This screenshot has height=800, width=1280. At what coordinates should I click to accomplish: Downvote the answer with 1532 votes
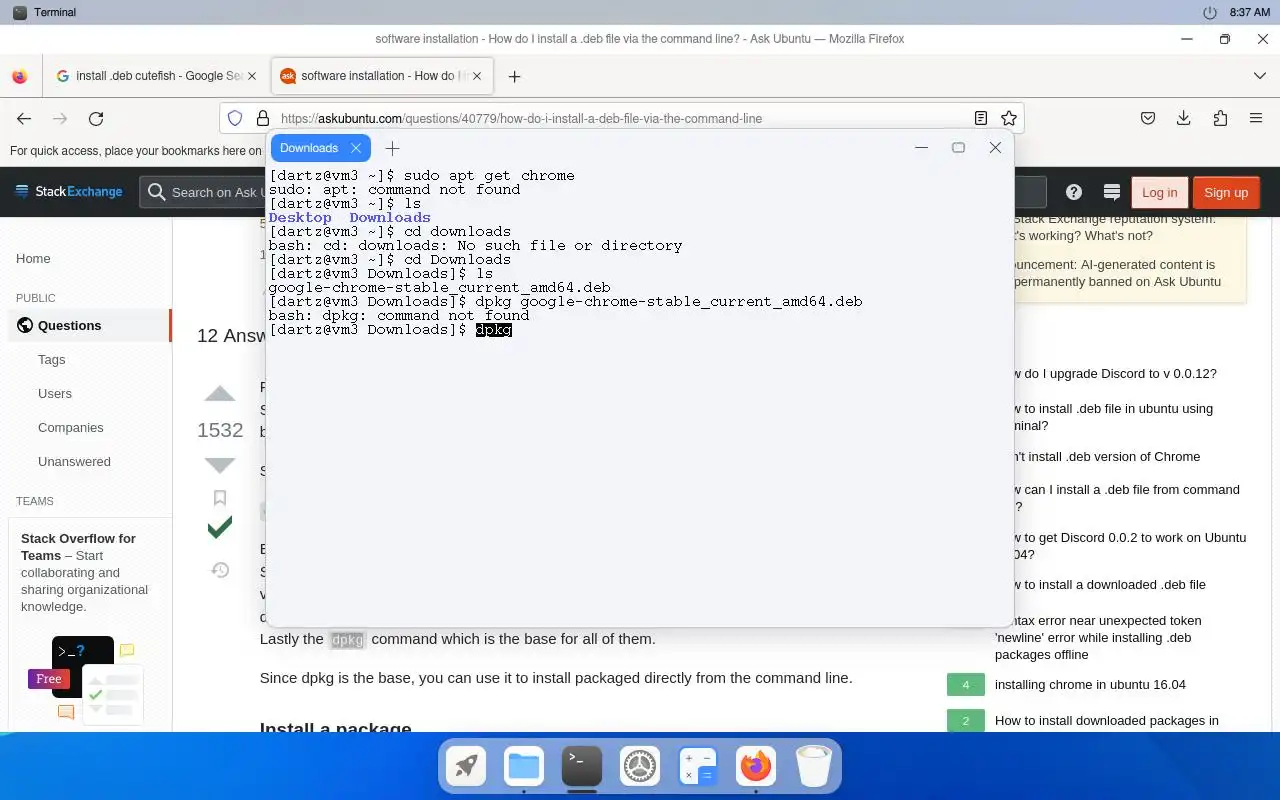coord(220,465)
